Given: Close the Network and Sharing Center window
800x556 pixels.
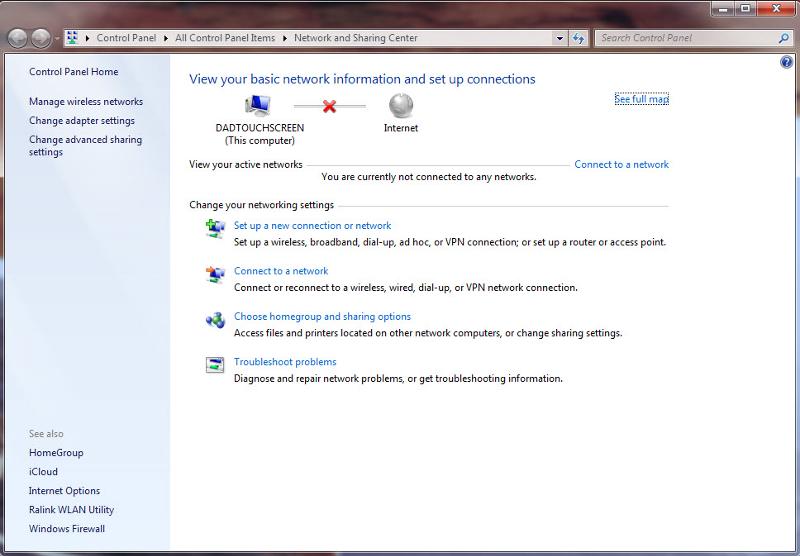Looking at the screenshot, I should click(776, 9).
